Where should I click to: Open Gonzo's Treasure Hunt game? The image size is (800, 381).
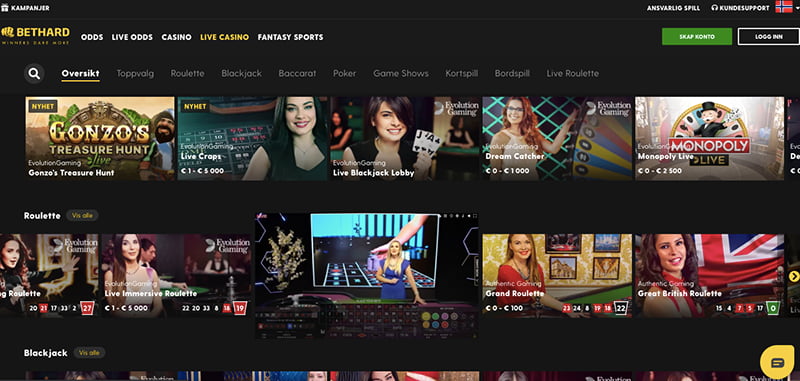[100, 138]
